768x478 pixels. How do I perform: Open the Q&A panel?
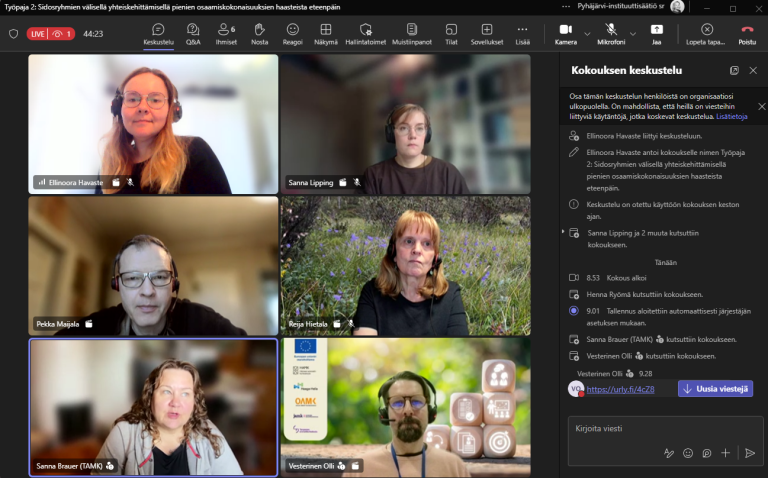(x=193, y=34)
